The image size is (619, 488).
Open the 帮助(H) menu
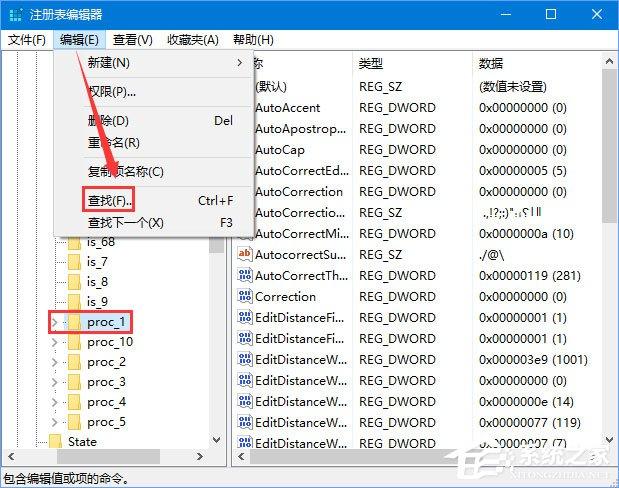tap(253, 39)
